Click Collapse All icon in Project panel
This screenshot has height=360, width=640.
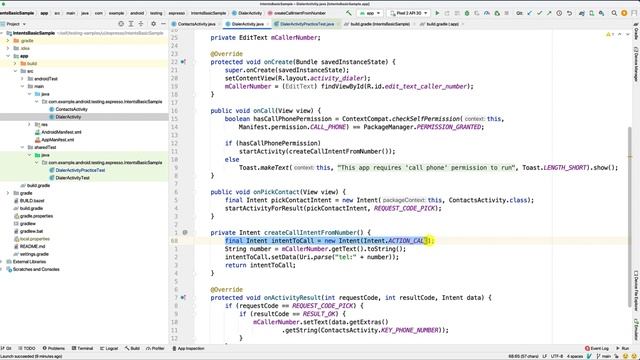pyautogui.click(x=141, y=24)
